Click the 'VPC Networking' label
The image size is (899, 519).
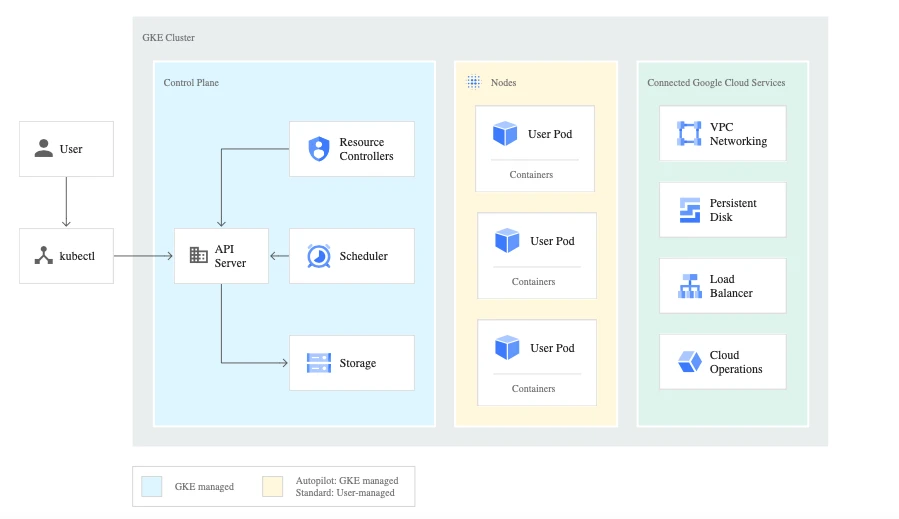[738, 134]
